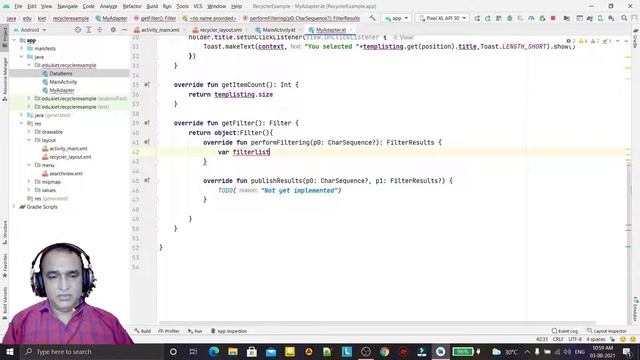
Task: Click the UTF-8 encoding status entry
Action: [x=575, y=339]
